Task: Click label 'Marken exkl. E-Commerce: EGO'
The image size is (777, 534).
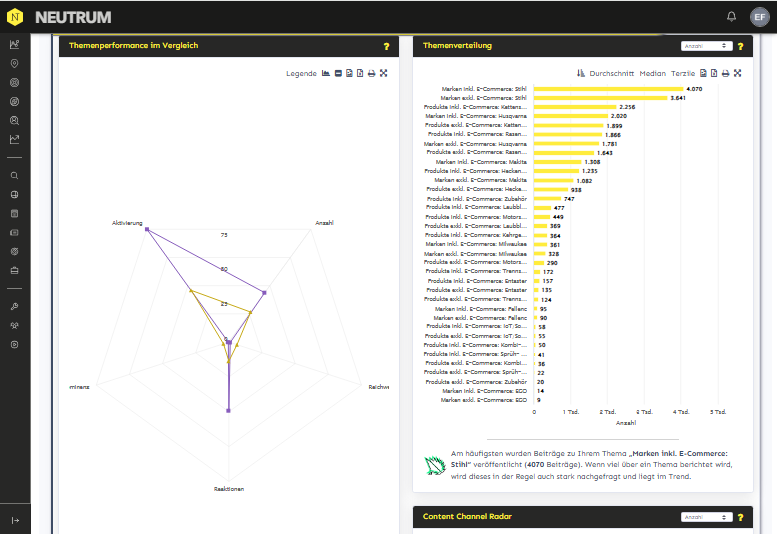Action: (484, 400)
